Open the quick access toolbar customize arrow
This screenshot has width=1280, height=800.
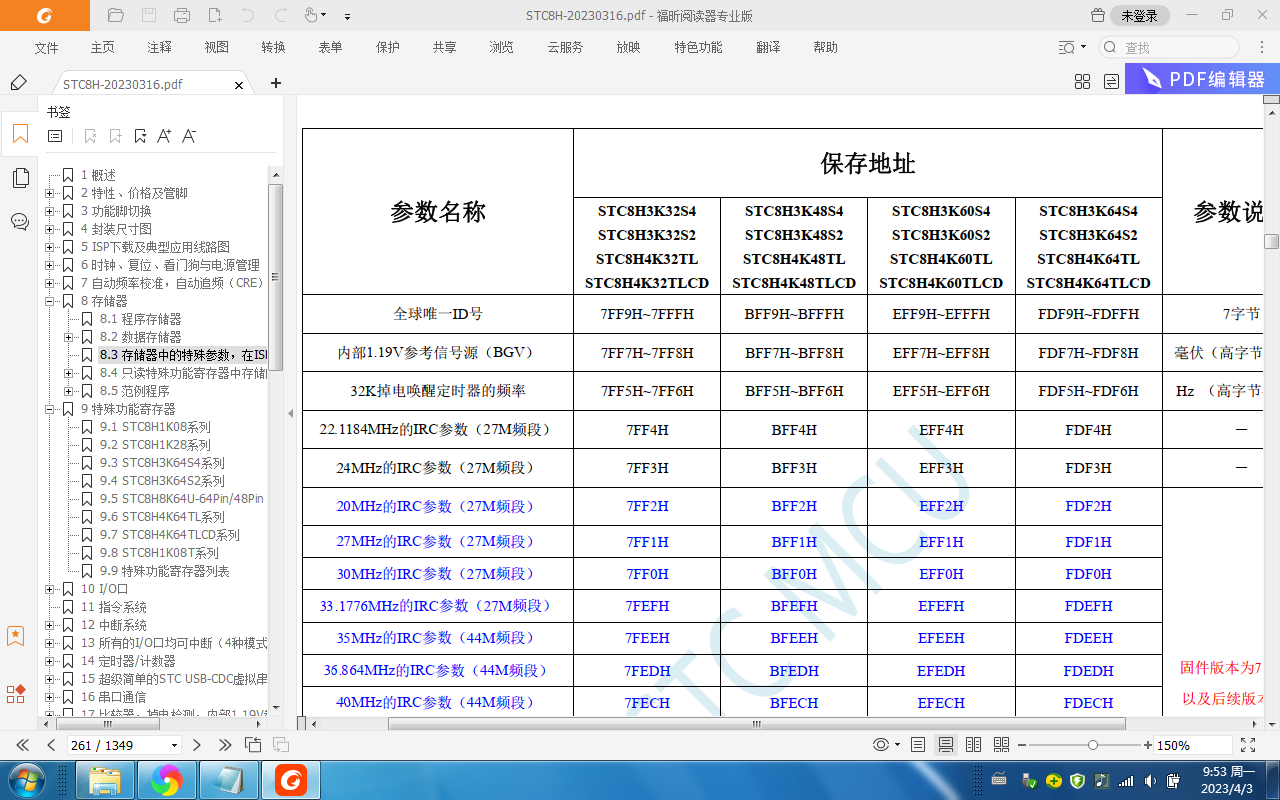click(347, 16)
